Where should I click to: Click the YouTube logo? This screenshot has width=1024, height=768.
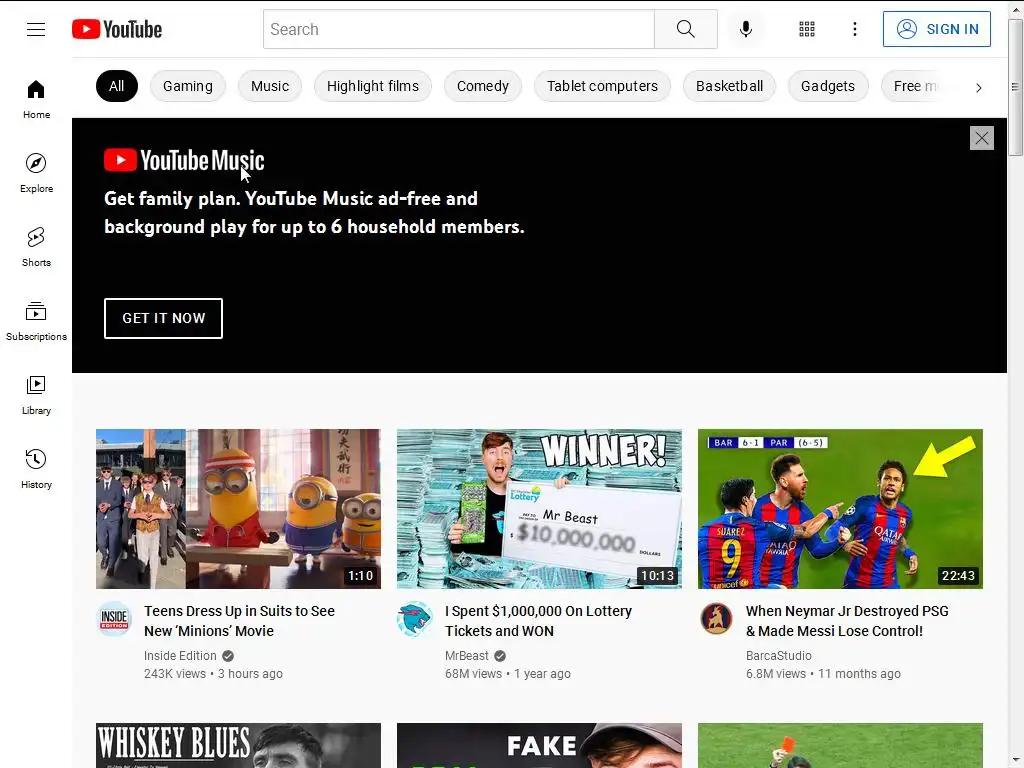(117, 29)
